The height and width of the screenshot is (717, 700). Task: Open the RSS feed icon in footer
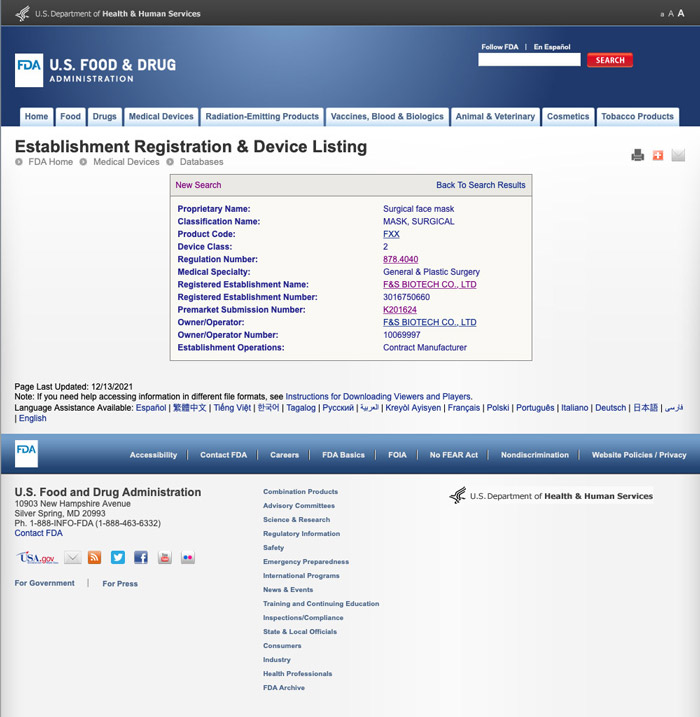95,557
